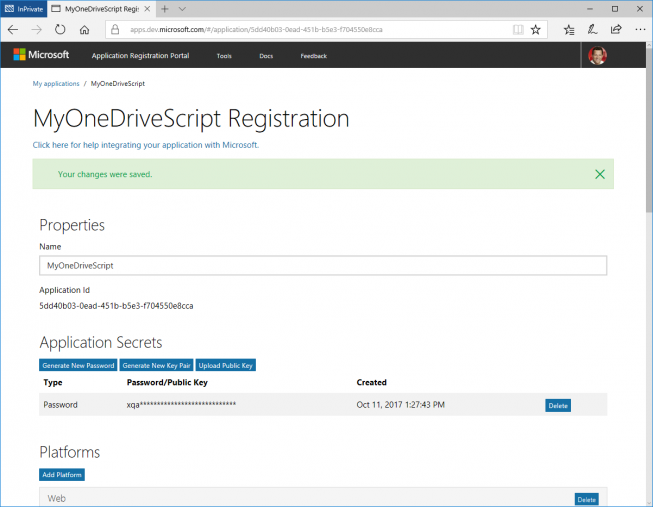Open a new browser tab
Screen dimensions: 653x507
coord(165,9)
